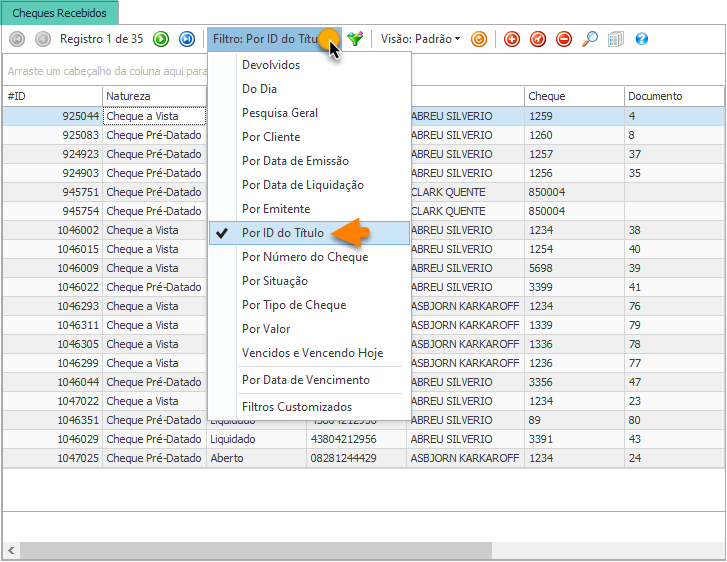727x562 pixels.
Task: Open search with magnifying glass icon
Action: 590,39
